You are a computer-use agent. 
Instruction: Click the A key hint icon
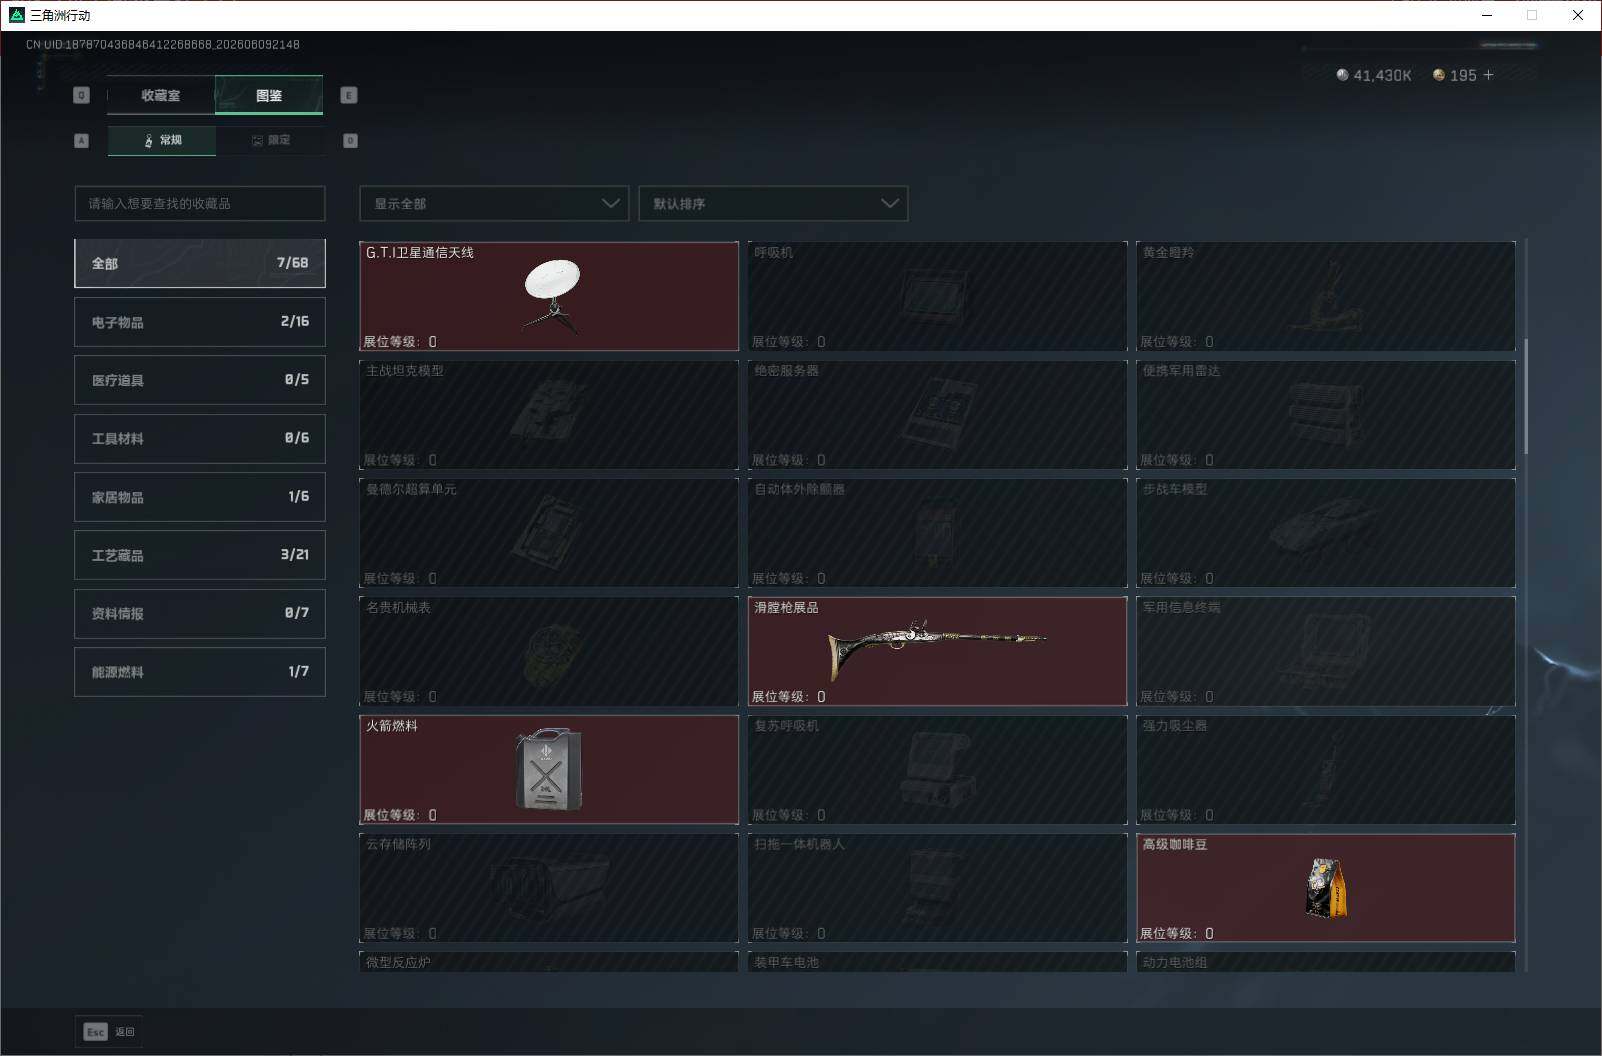pos(82,140)
